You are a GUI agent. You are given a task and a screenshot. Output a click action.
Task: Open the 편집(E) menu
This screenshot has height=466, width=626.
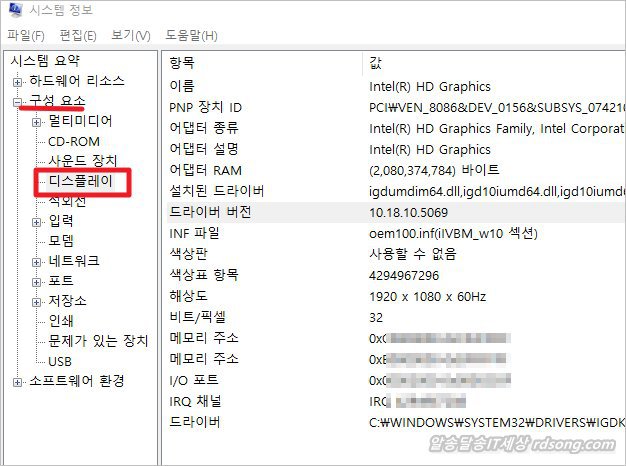pyautogui.click(x=77, y=36)
